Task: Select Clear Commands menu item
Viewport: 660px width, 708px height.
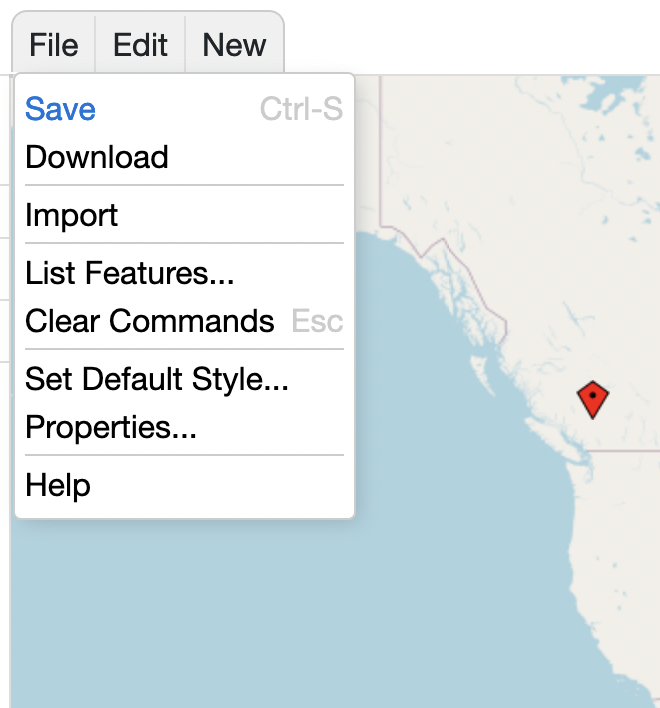Action: tap(150, 321)
